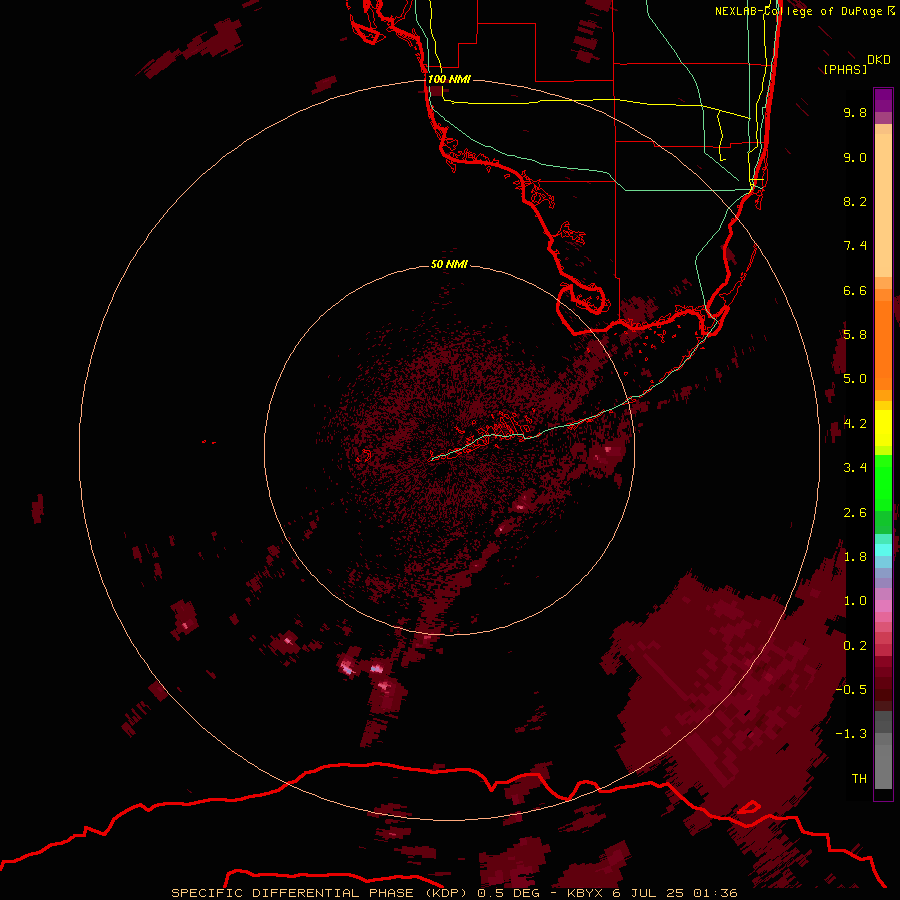Image resolution: width=900 pixels, height=900 pixels.
Task: Click the SPECIFIC DIFFERENTIAL PHASE (KDP) caption
Action: 321,893
